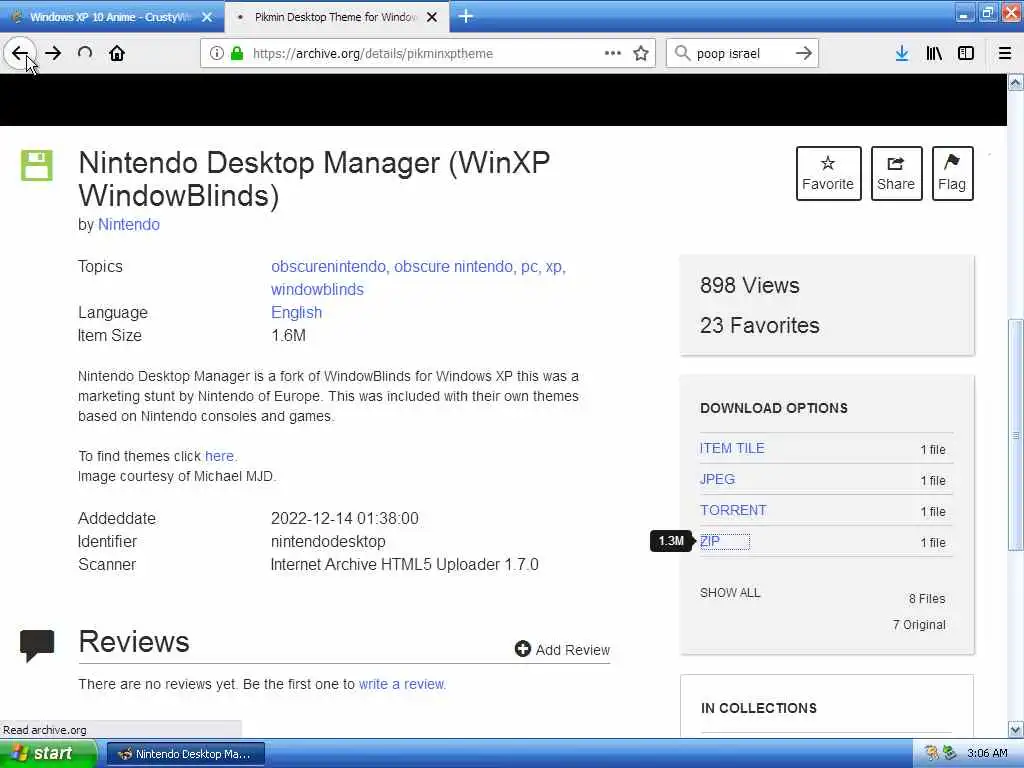Image resolution: width=1024 pixels, height=768 pixels.
Task: Click the identifier value 'nintendodesktop'
Action: click(x=328, y=541)
